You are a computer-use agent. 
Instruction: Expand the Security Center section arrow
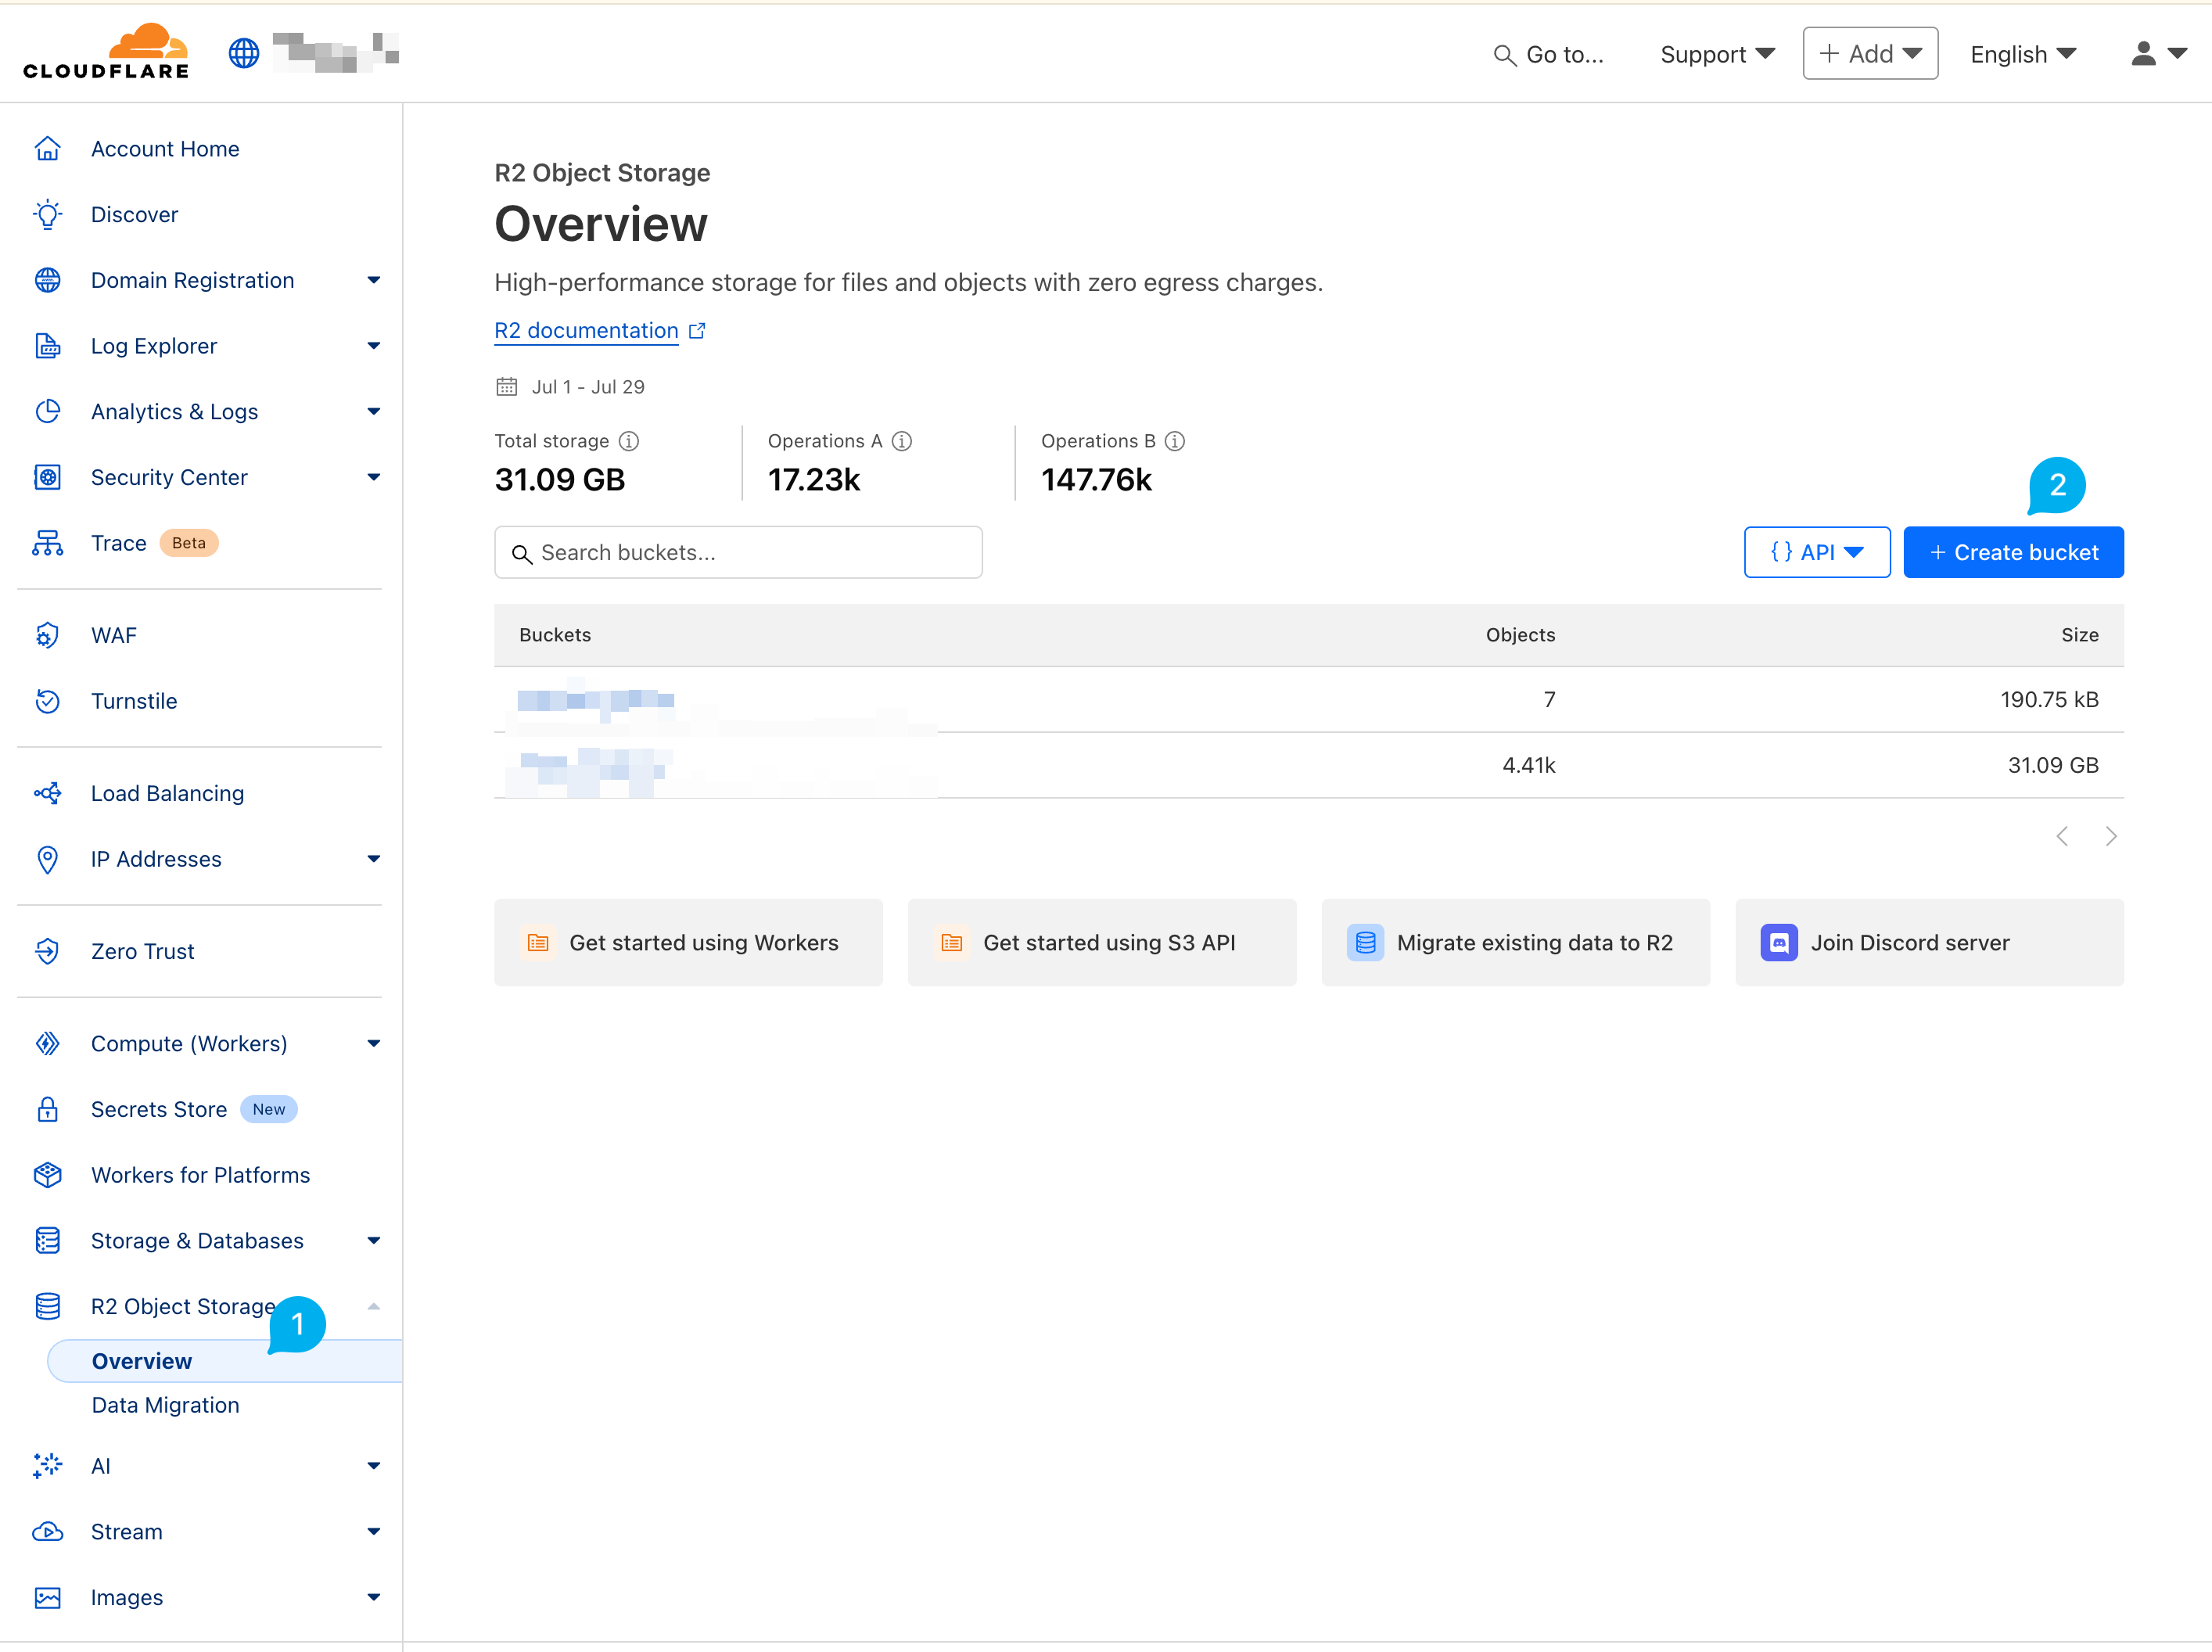coord(374,477)
